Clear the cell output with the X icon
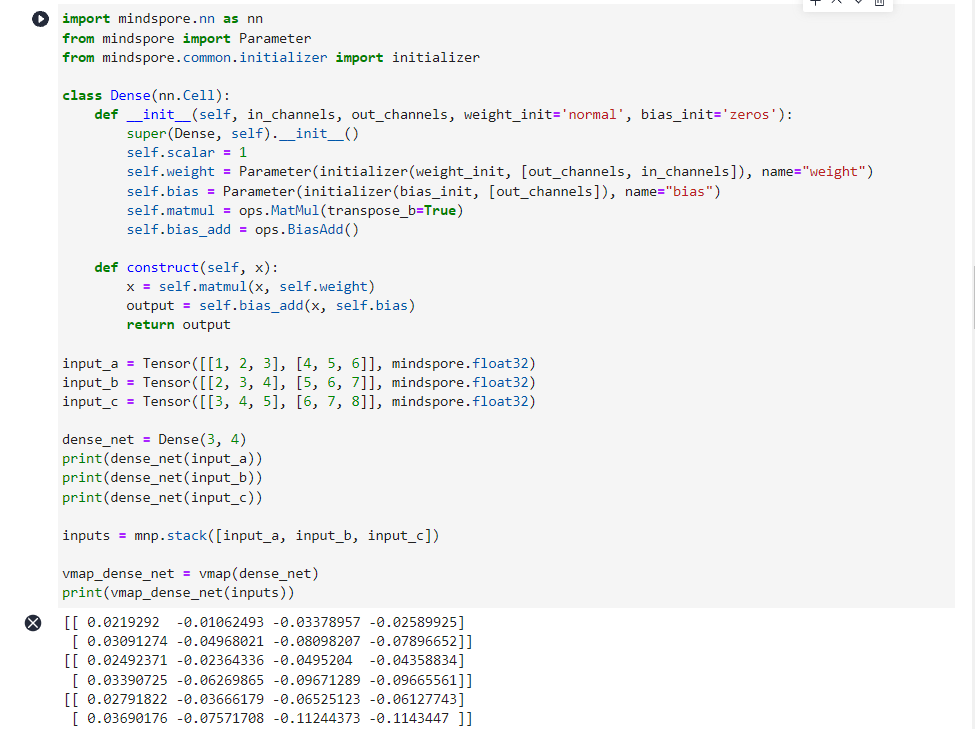This screenshot has height=729, width=975. [33, 623]
